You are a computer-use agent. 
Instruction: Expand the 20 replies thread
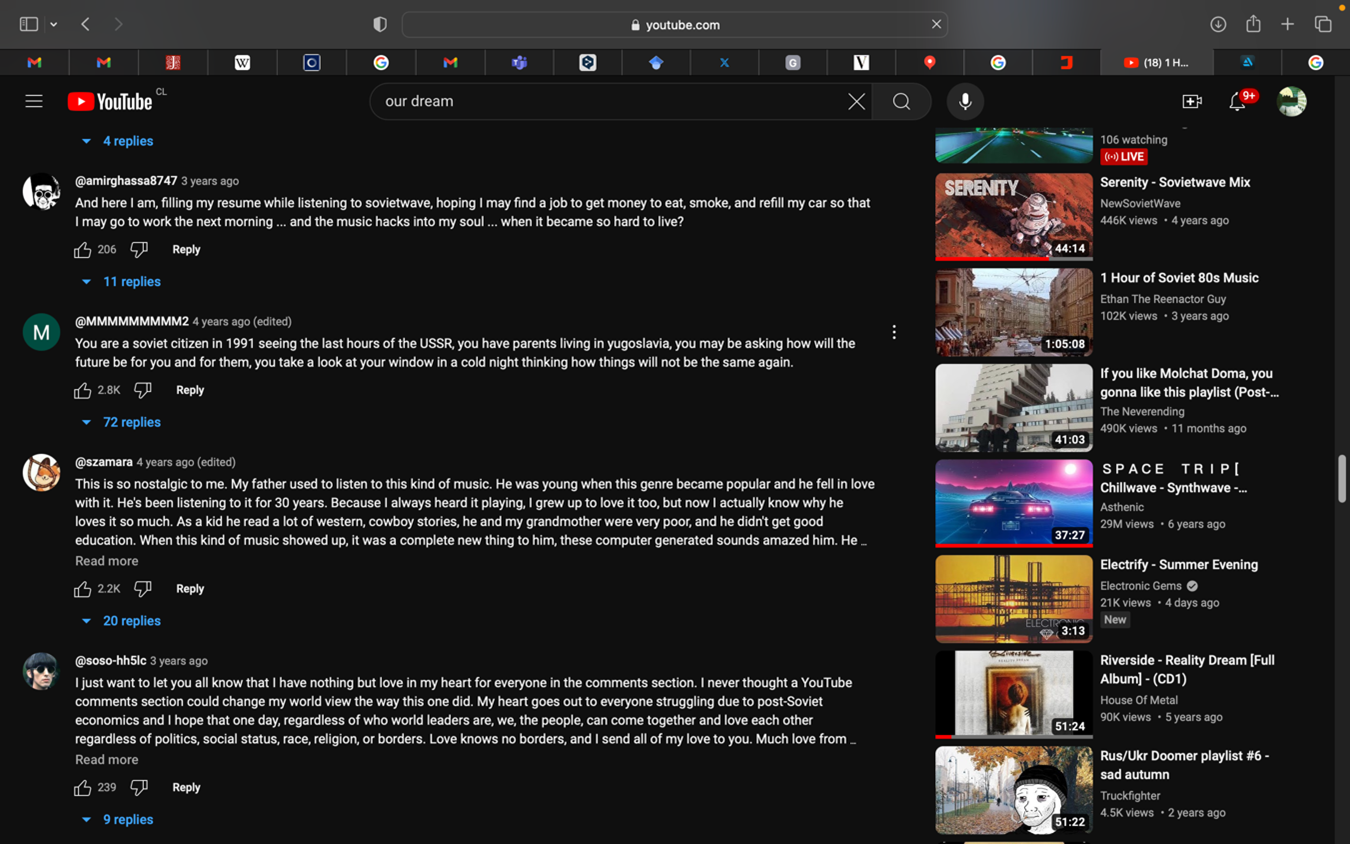pyautogui.click(x=121, y=621)
